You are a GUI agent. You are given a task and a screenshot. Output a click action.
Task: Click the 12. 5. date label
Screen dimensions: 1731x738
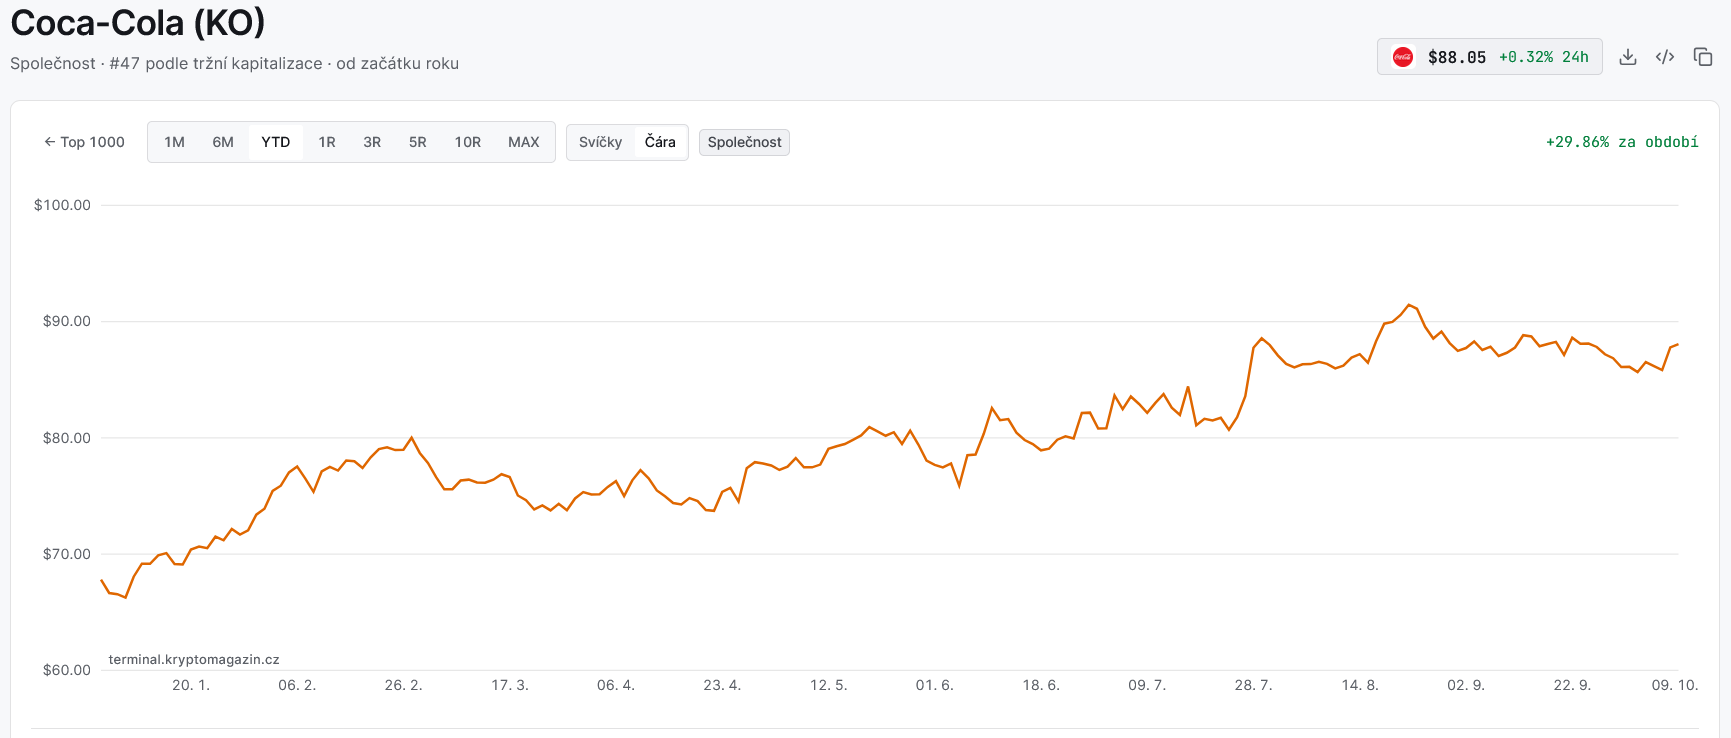pos(829,685)
